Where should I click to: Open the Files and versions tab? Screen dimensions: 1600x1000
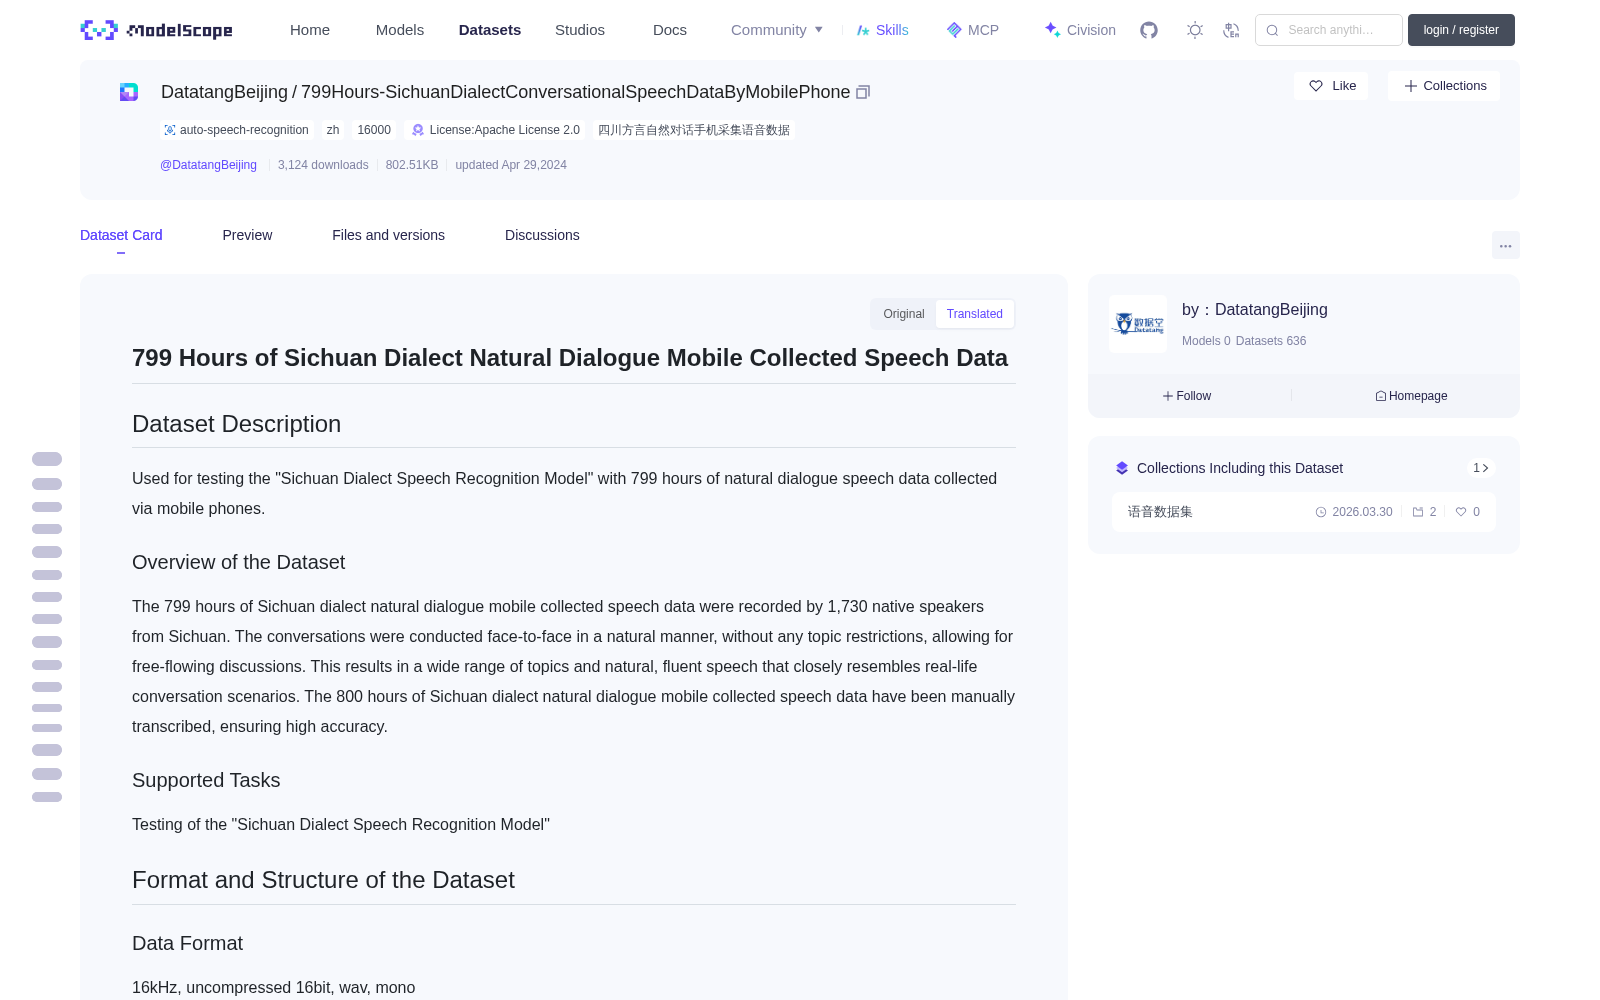[388, 235]
